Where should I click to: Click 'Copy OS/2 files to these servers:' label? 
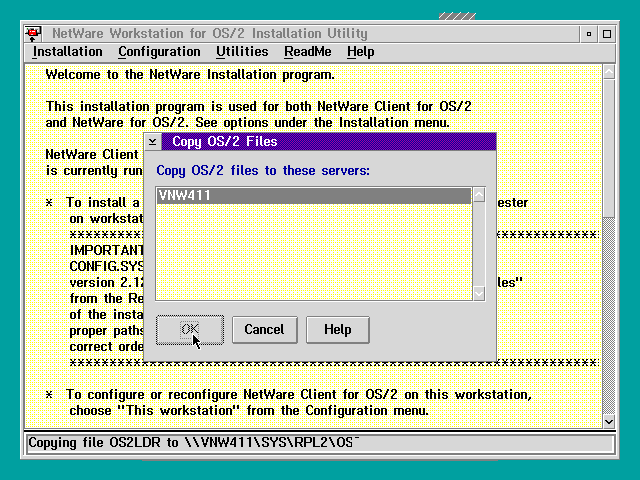click(x=263, y=171)
